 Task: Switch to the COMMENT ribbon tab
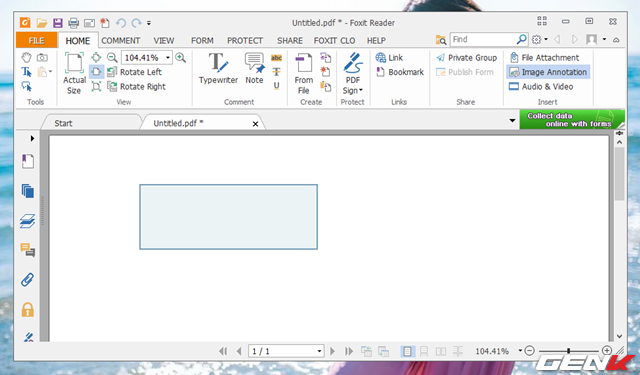point(120,41)
